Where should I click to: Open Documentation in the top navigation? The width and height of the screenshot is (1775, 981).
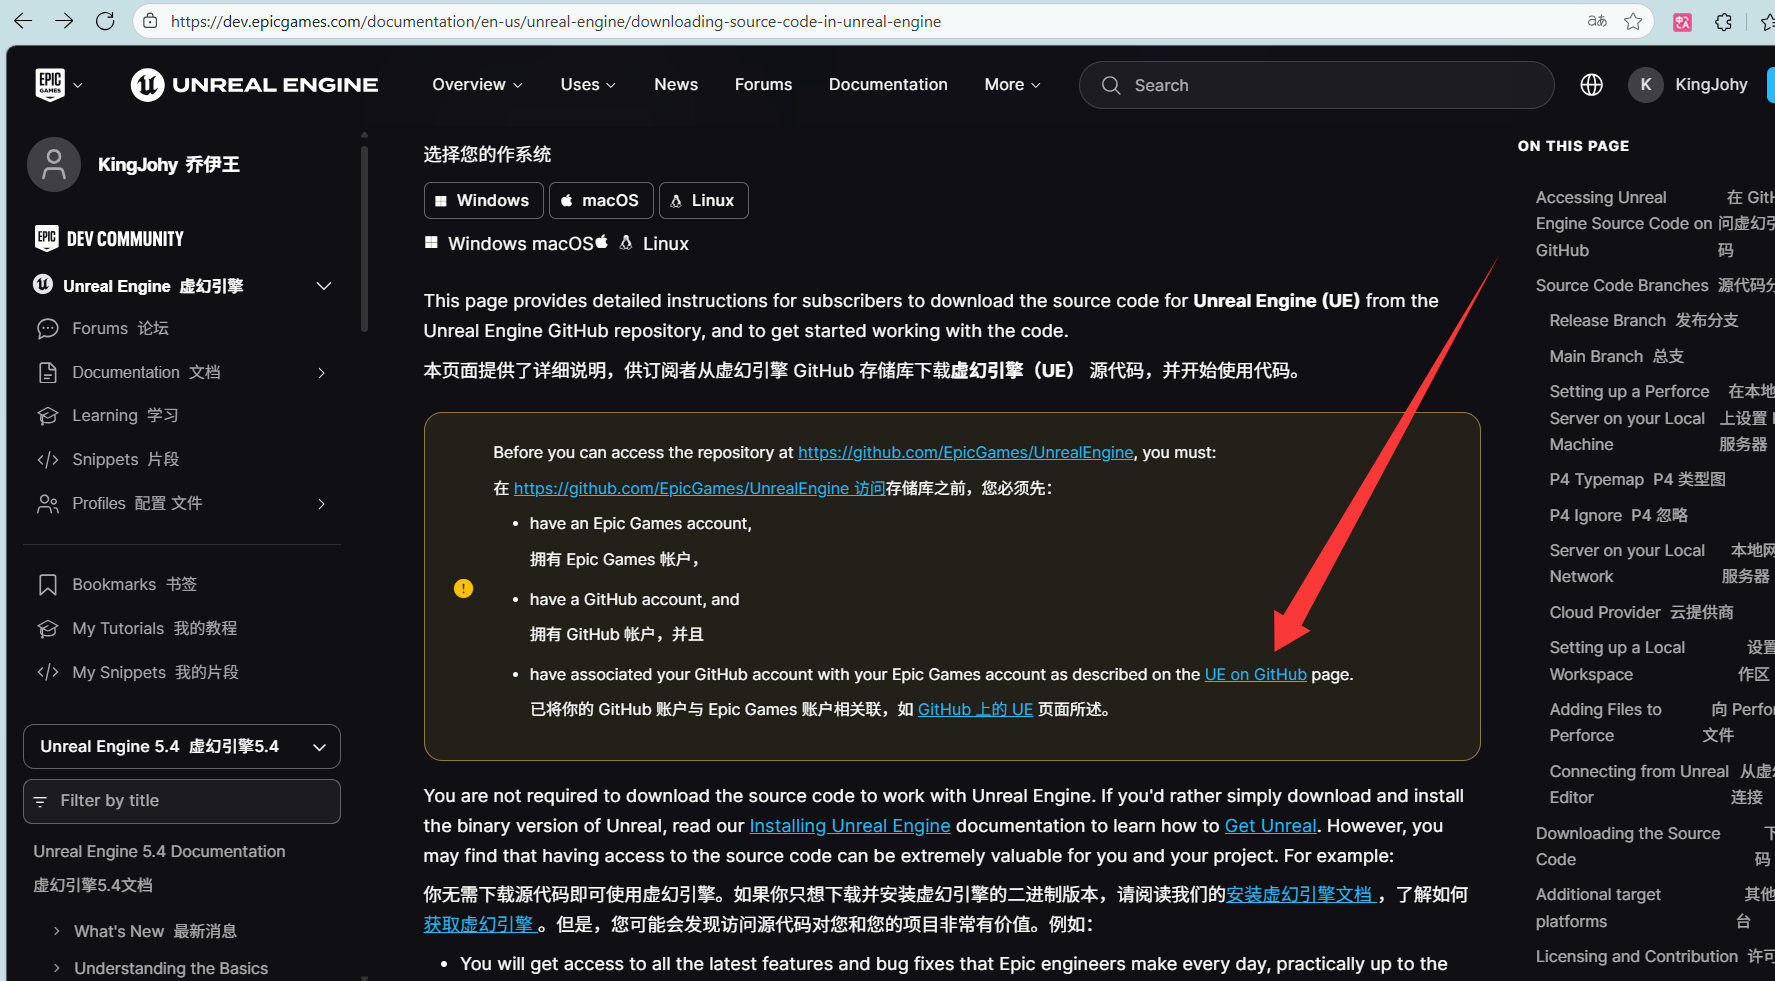point(888,85)
